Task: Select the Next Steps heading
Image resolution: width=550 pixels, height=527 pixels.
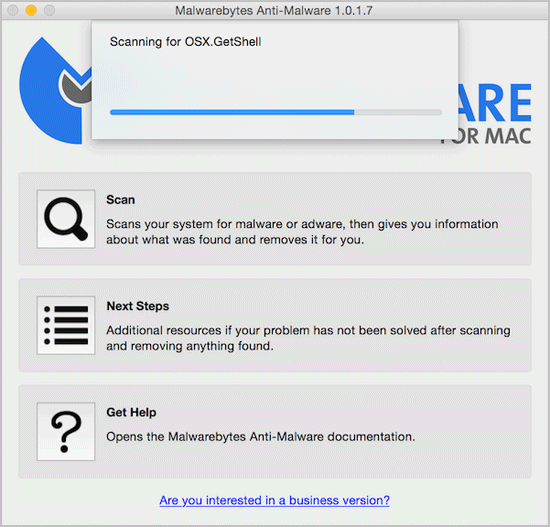Action: pos(138,306)
